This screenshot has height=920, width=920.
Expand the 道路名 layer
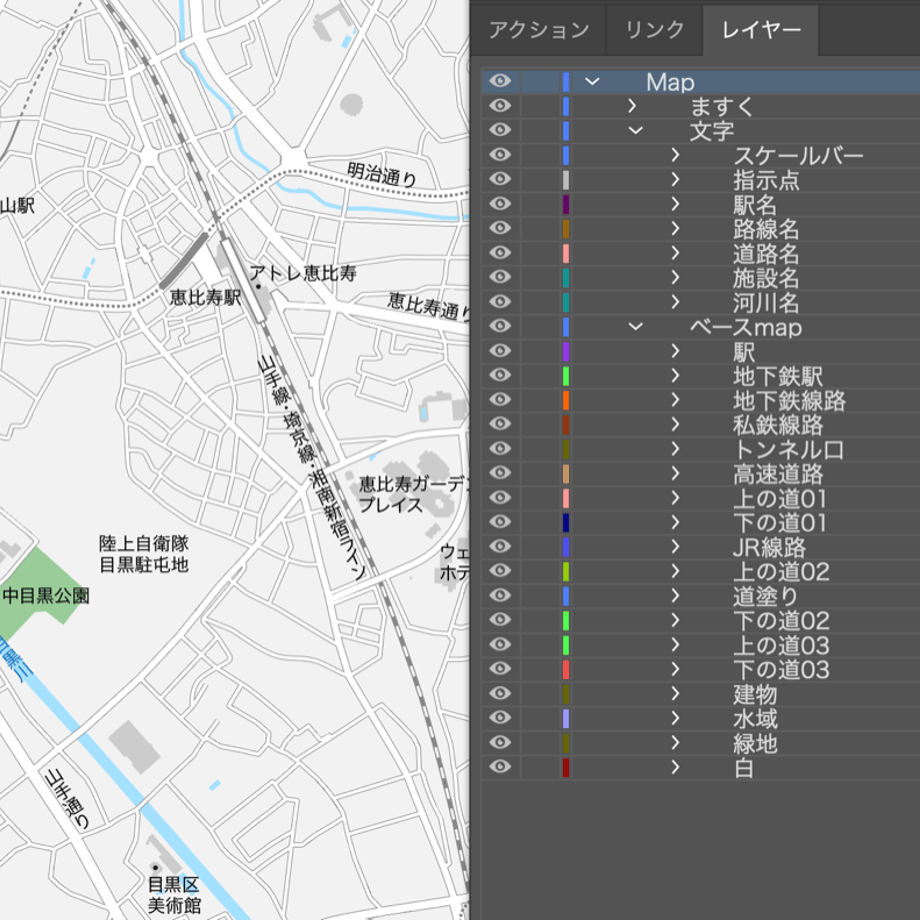point(675,253)
